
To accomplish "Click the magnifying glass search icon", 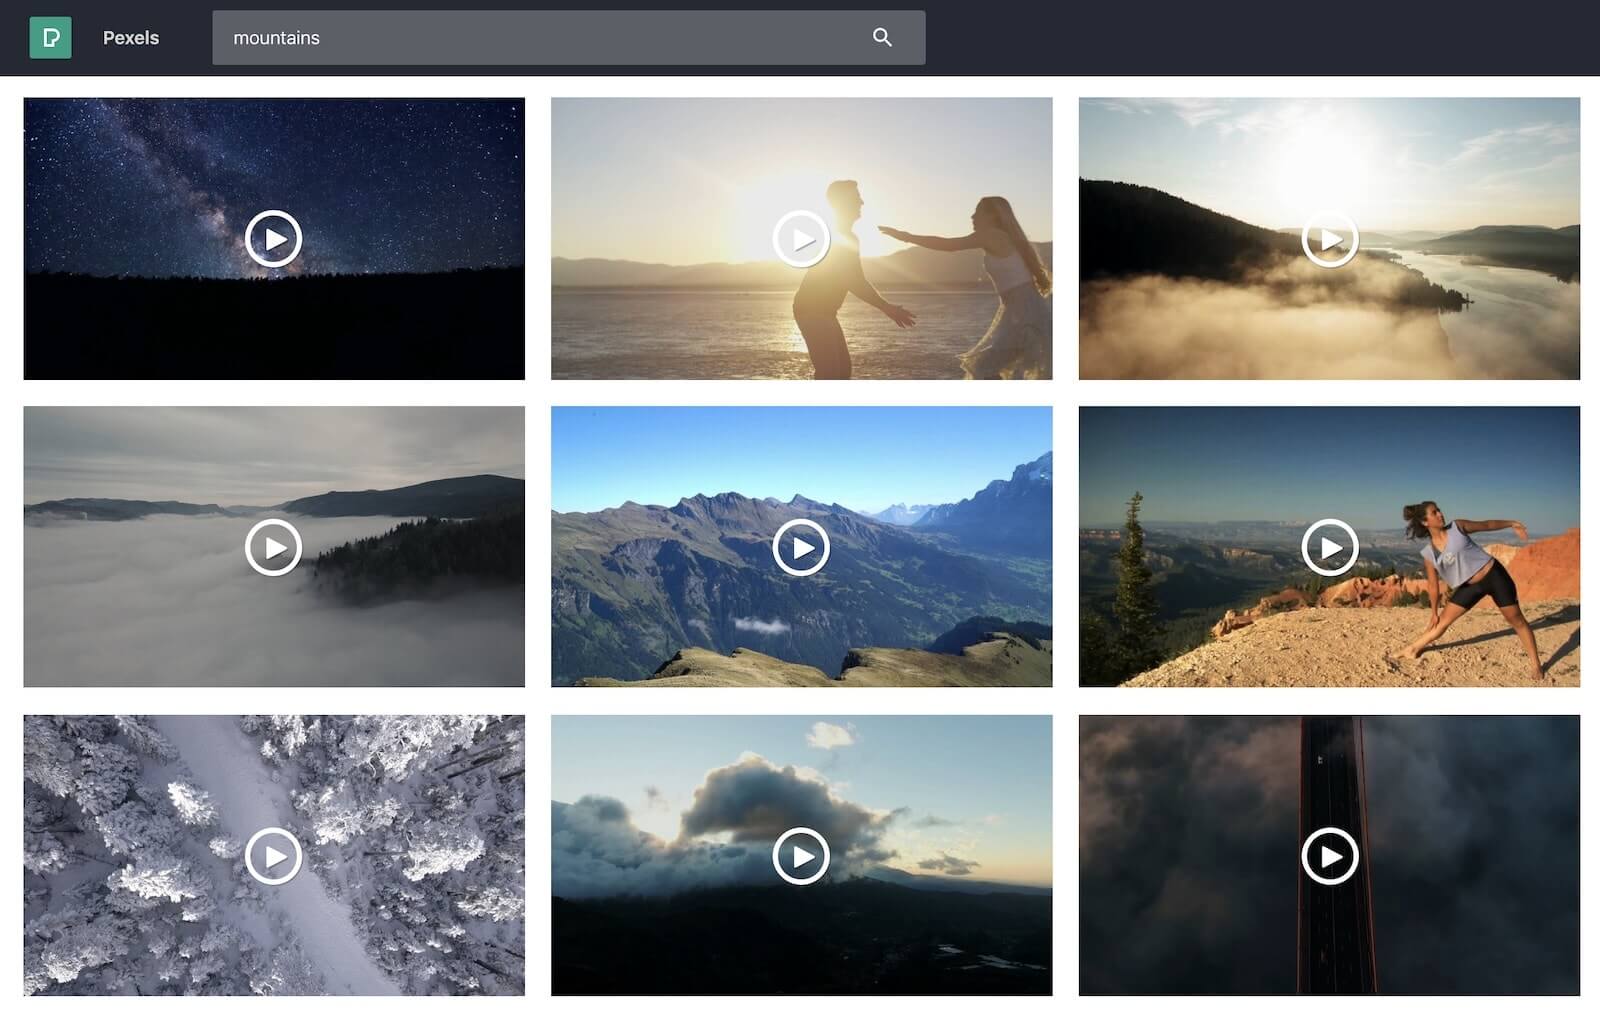I will tap(883, 37).
